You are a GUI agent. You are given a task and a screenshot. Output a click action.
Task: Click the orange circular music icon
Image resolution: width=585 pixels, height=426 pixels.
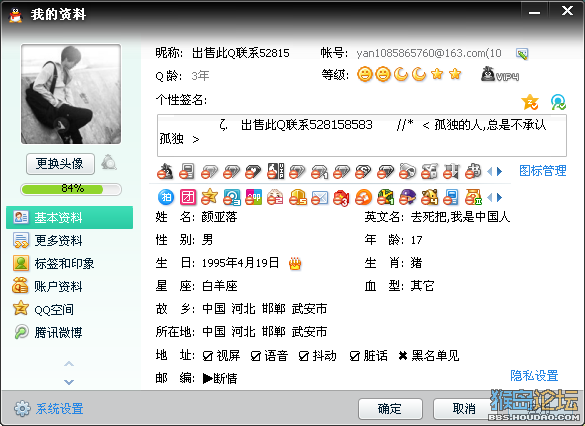click(x=363, y=197)
